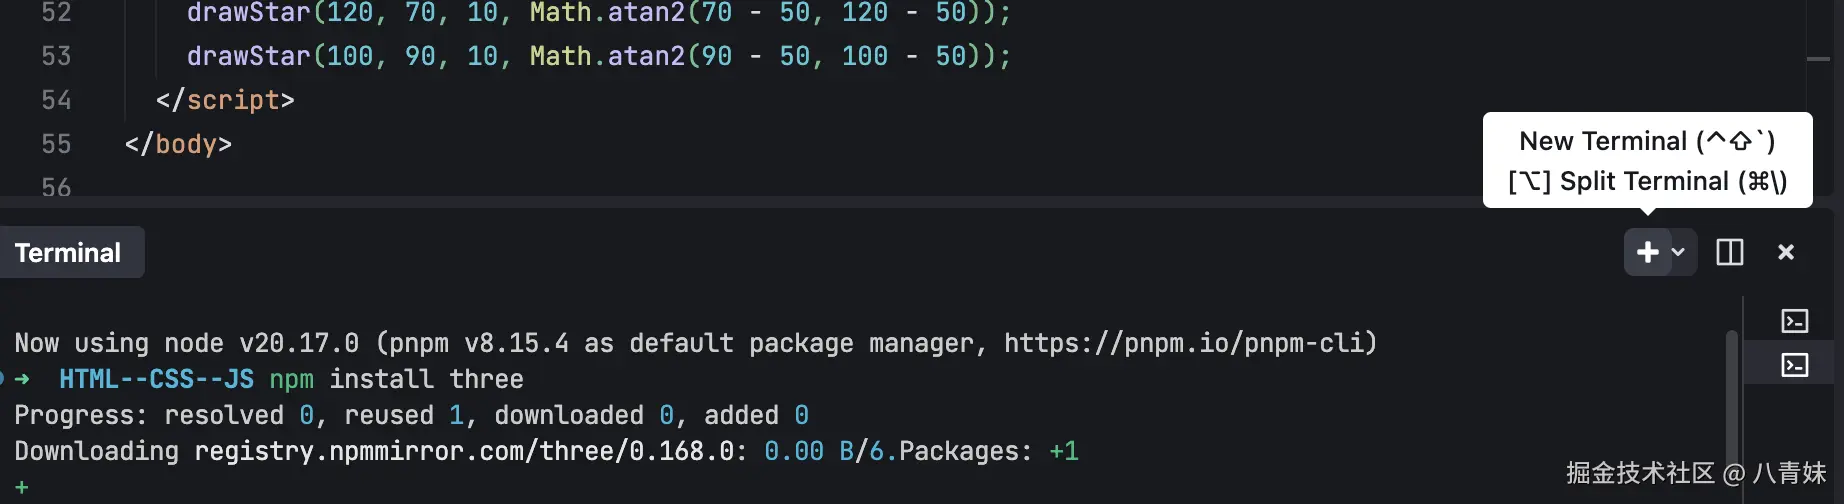1844x504 pixels.
Task: Click the line number 52 gutter
Action: point(56,13)
